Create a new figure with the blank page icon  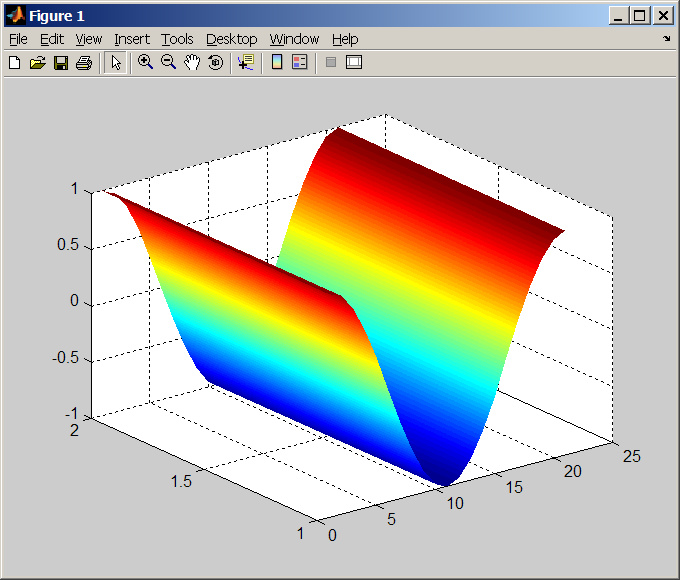point(15,63)
